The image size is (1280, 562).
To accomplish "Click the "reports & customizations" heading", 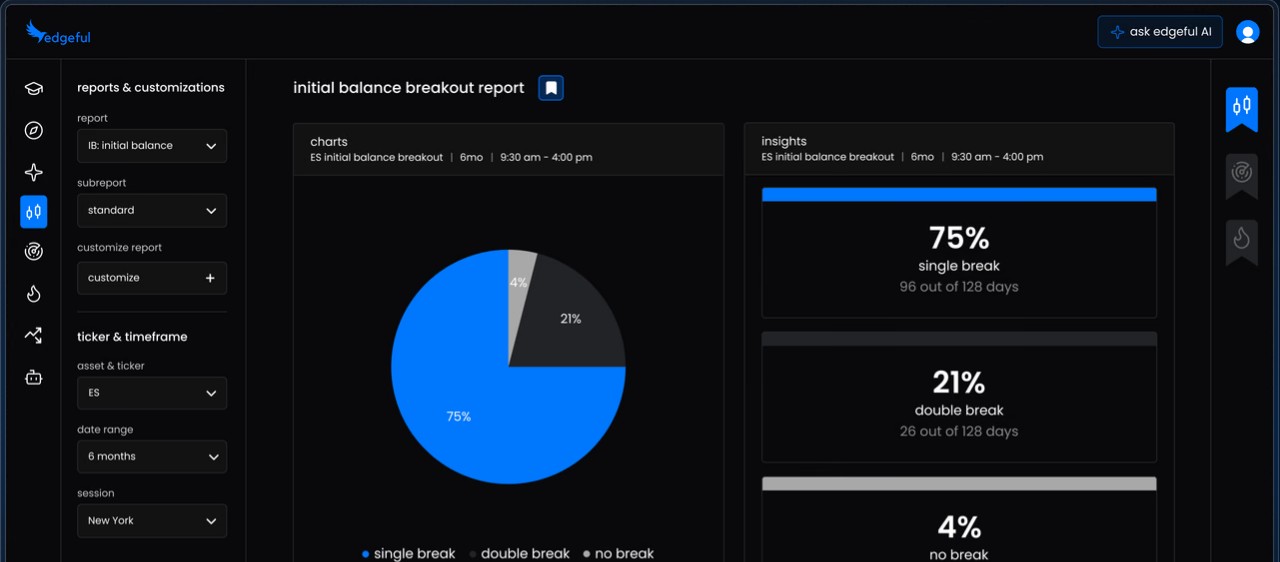I will (151, 88).
